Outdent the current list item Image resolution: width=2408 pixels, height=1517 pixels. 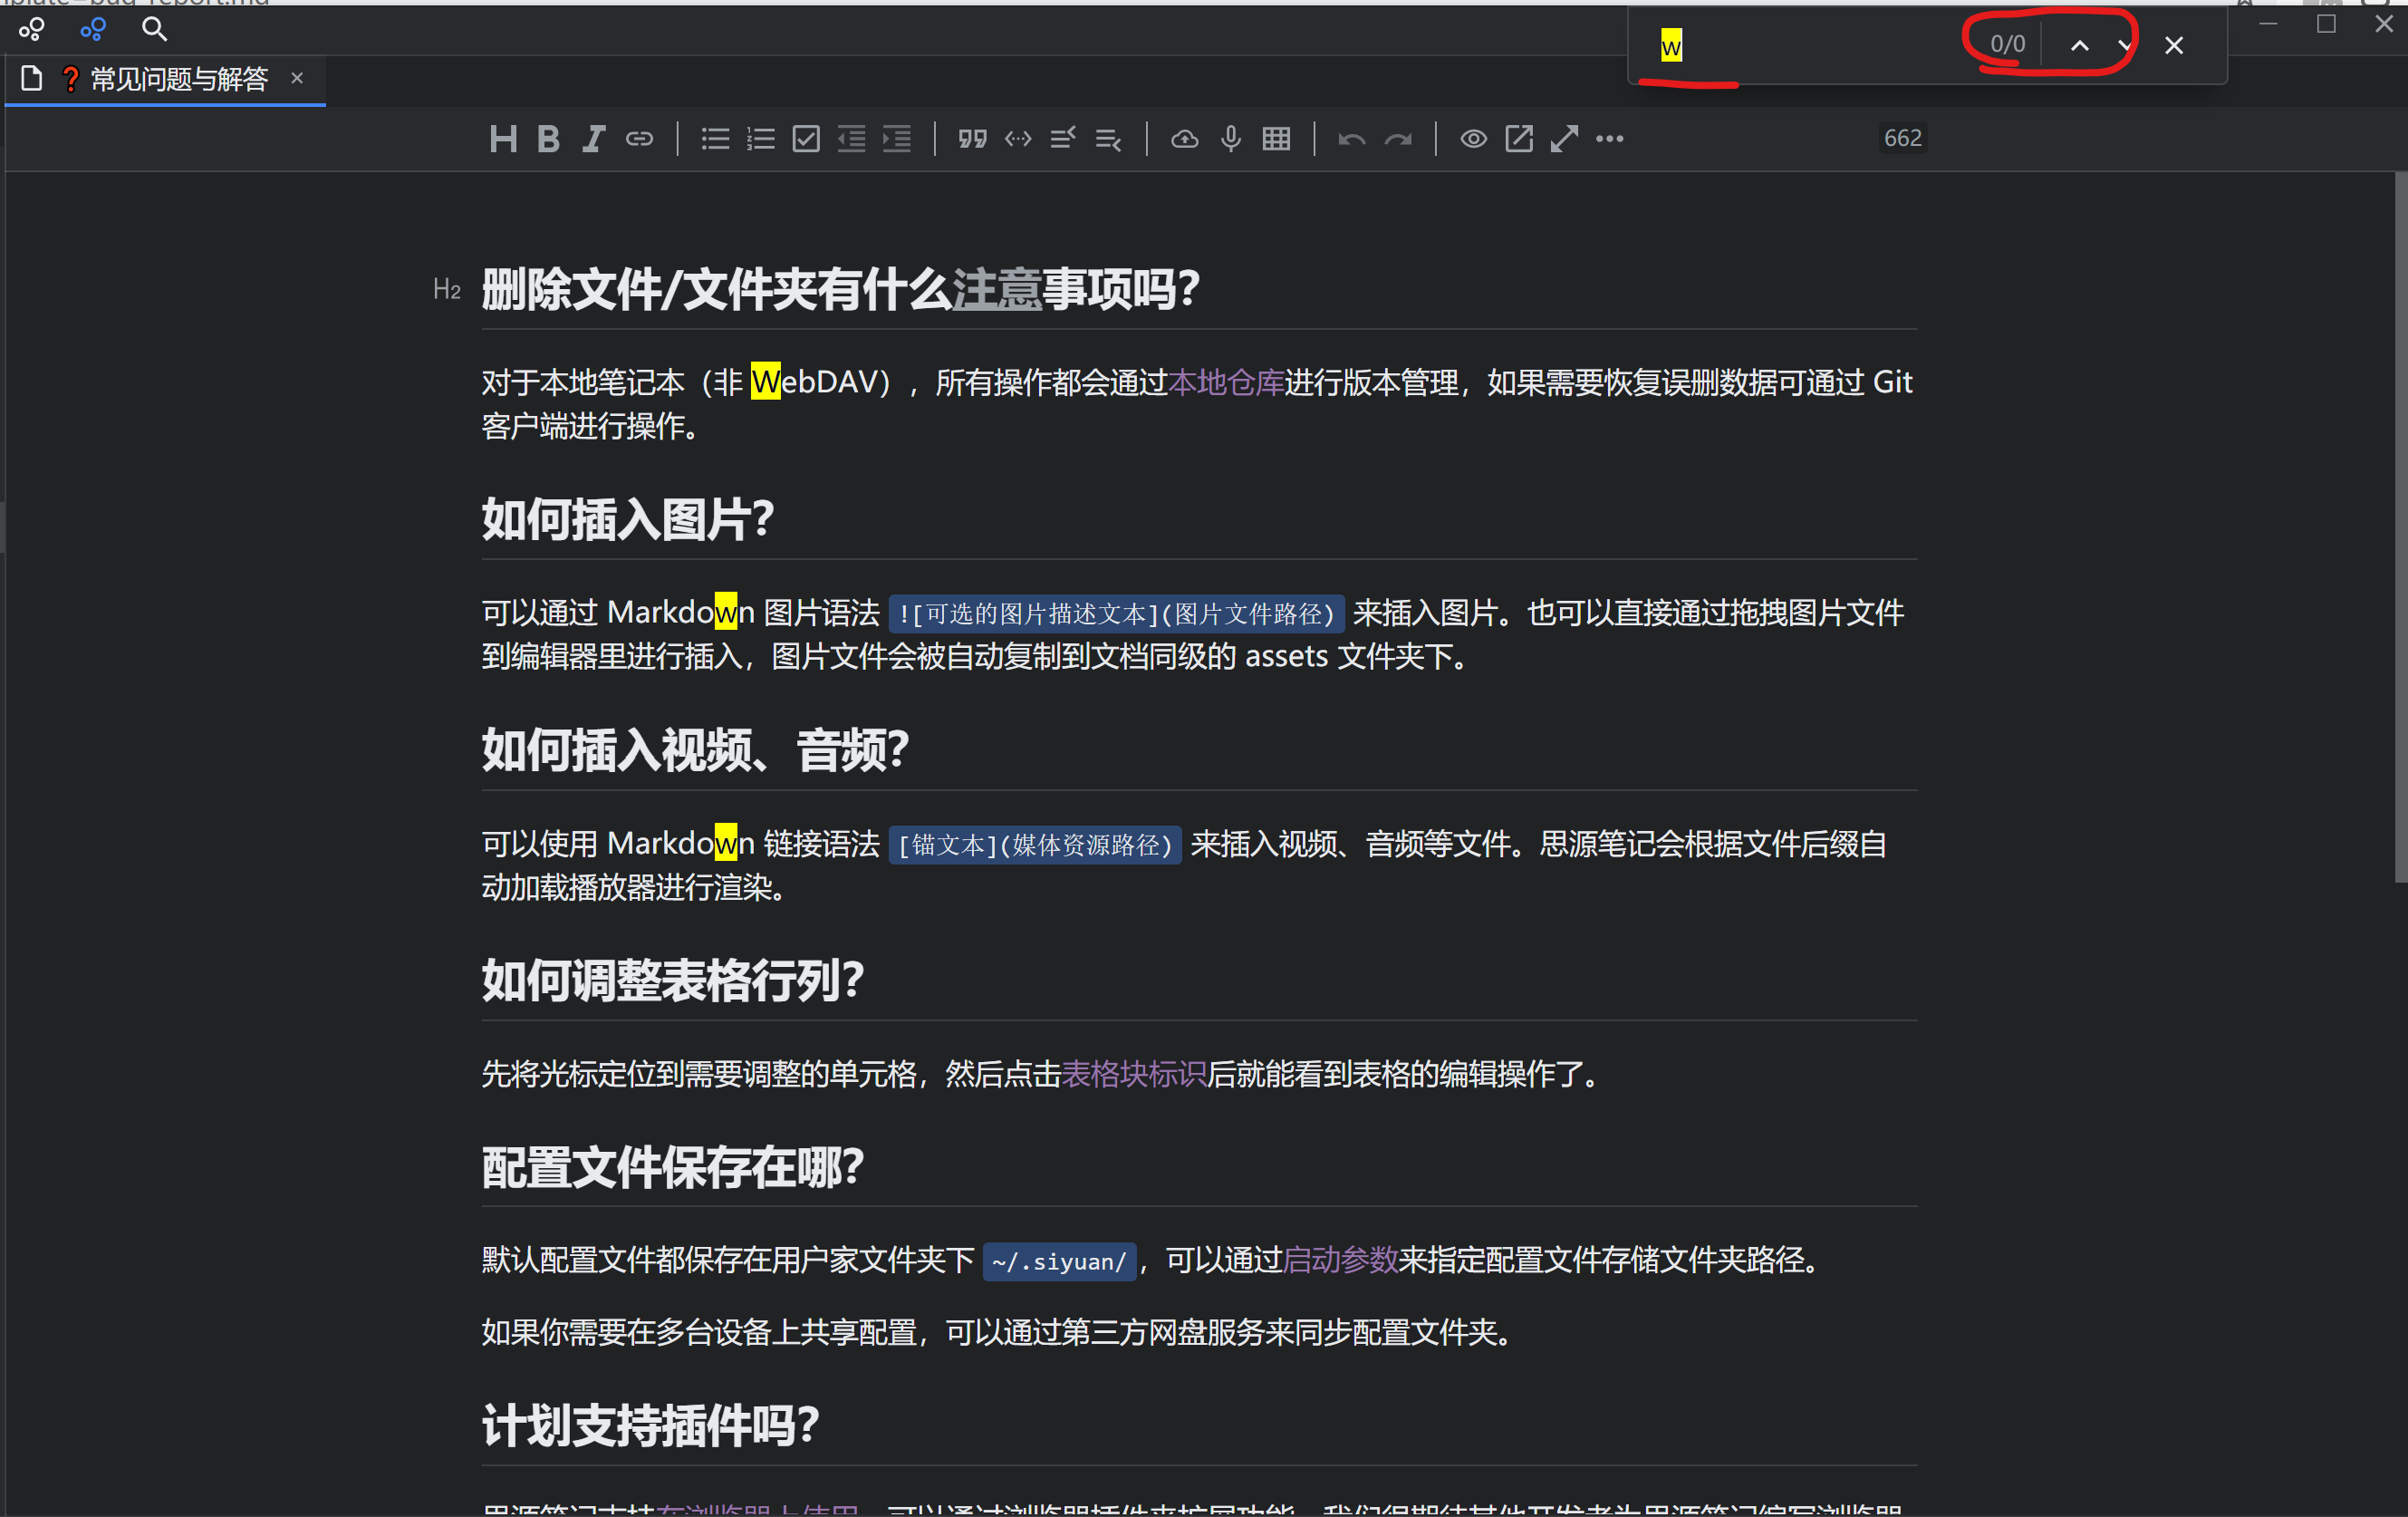click(852, 139)
